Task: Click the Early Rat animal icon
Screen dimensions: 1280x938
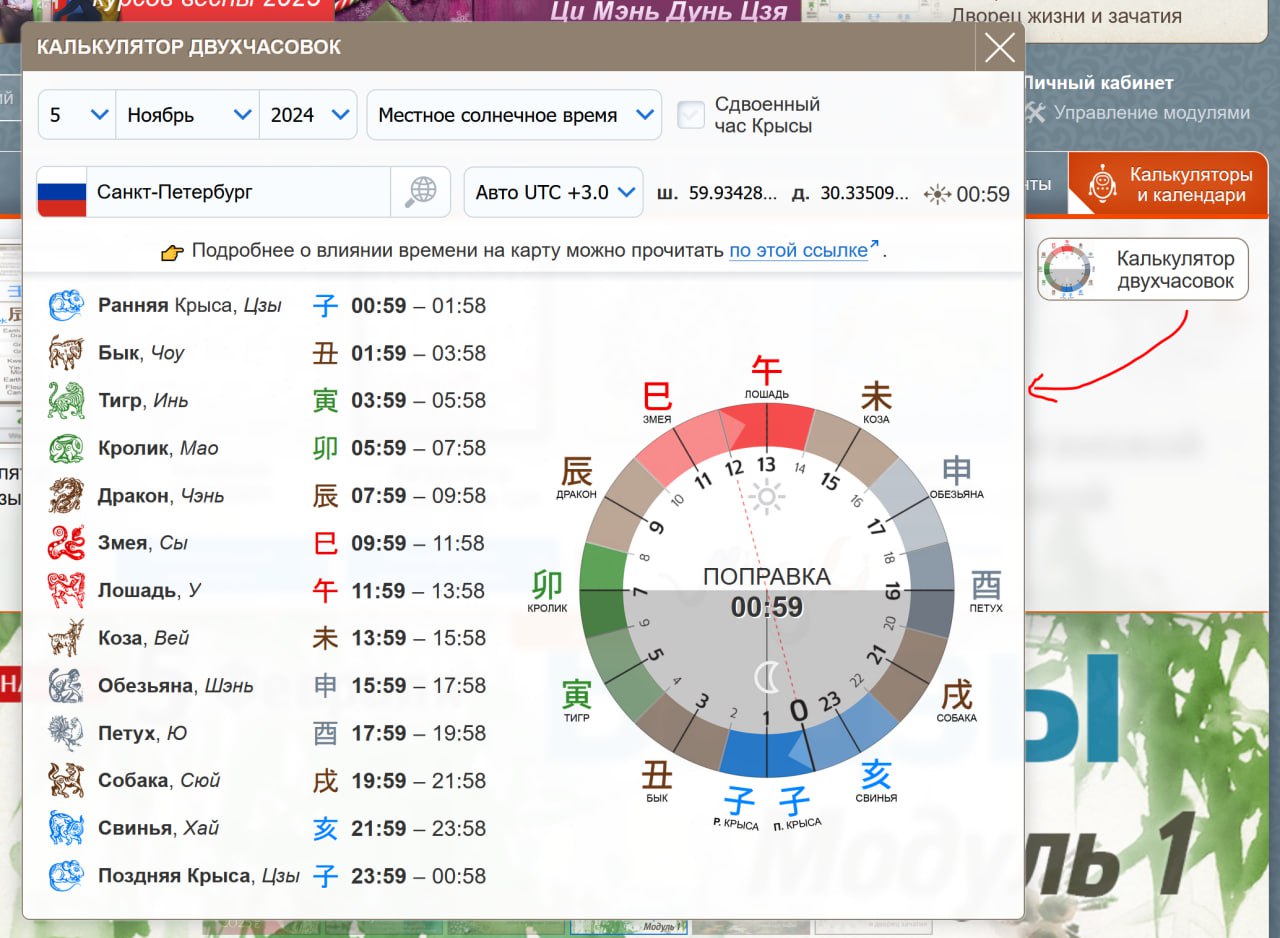Action: click(x=67, y=305)
